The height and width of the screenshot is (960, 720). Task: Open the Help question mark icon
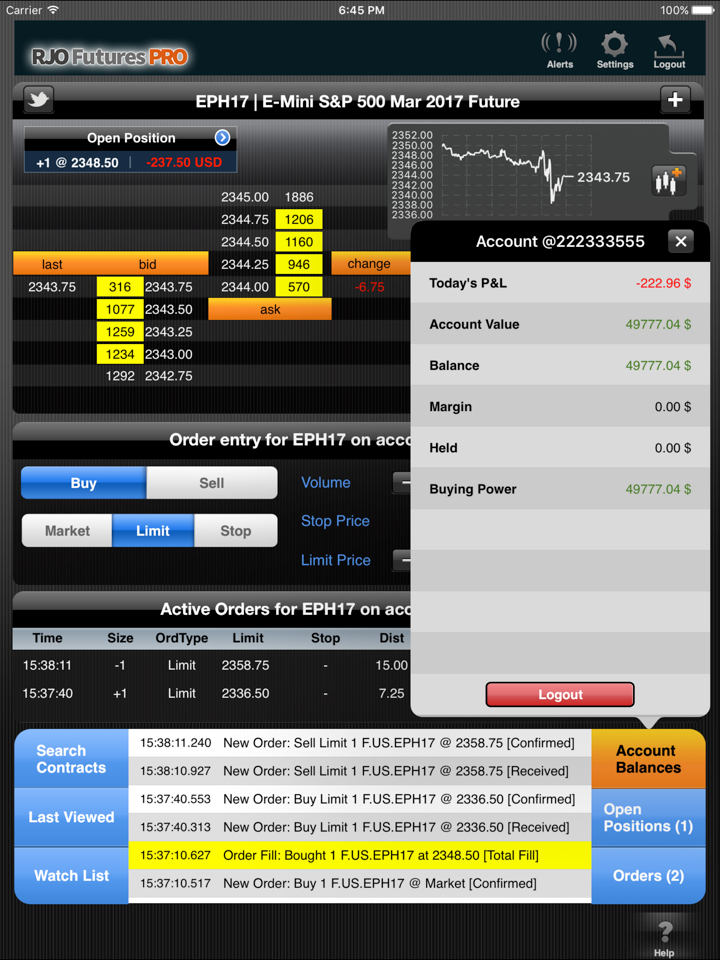664,935
